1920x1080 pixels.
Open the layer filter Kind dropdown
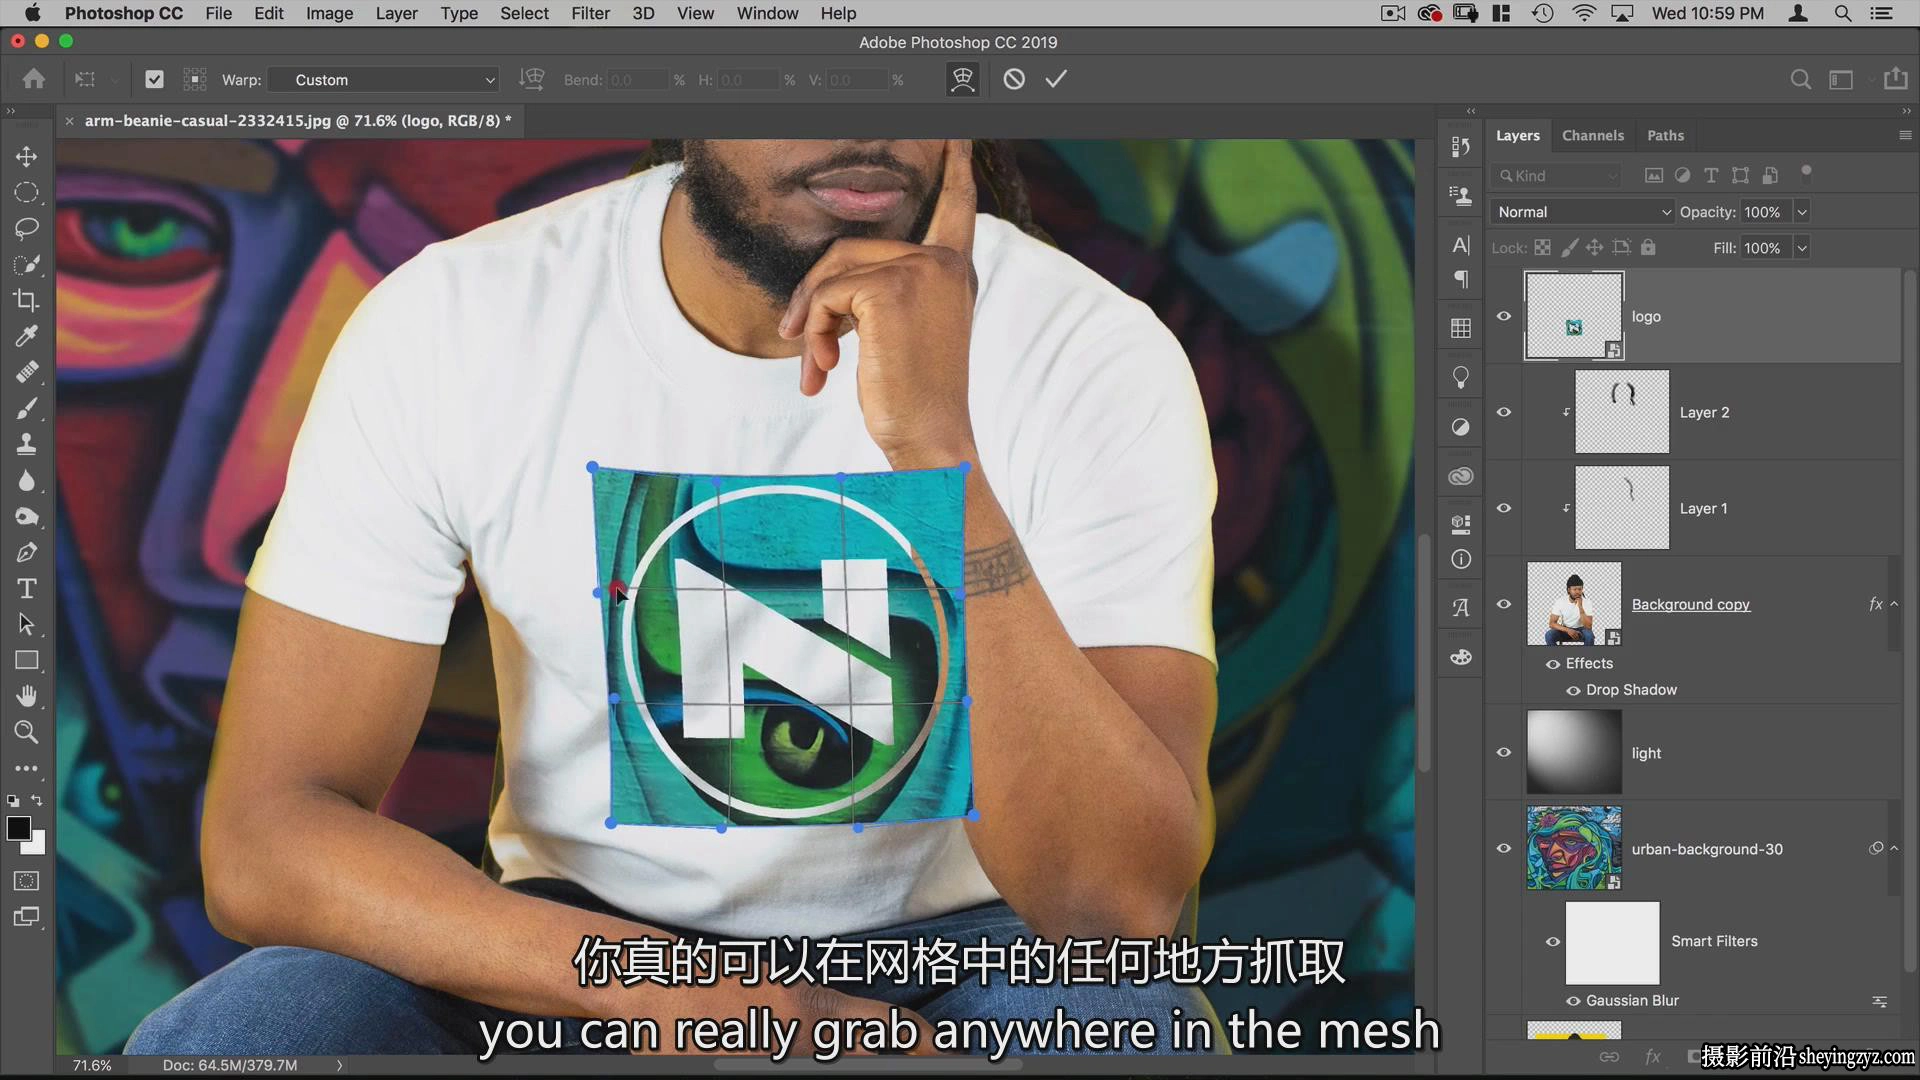click(x=1556, y=176)
